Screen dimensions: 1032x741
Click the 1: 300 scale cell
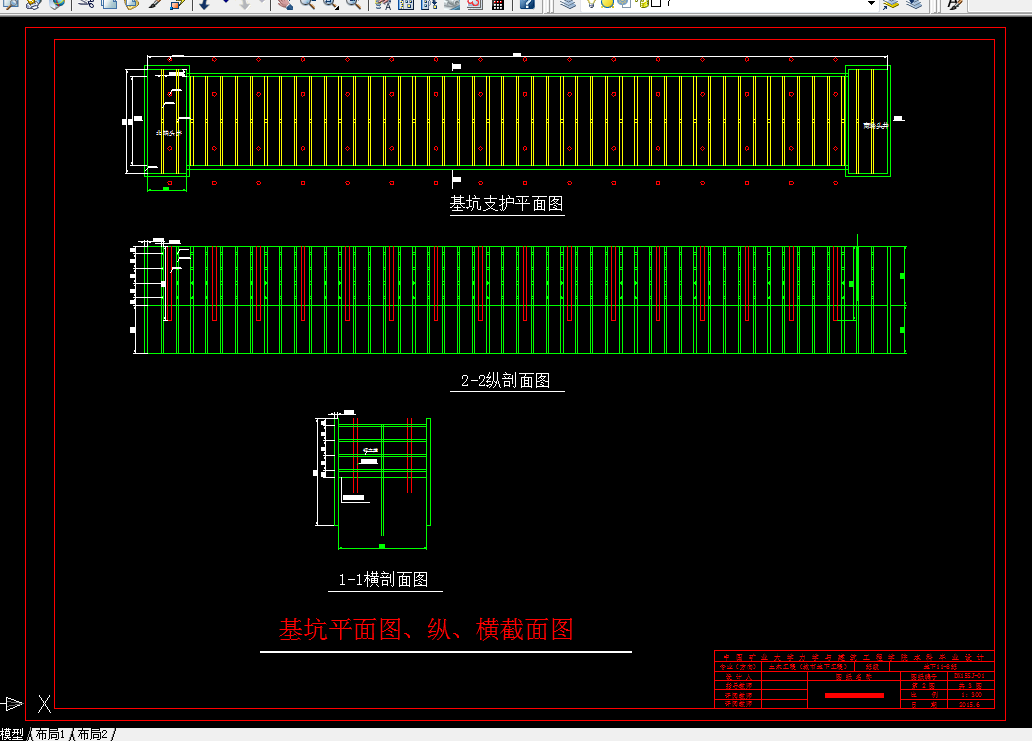point(971,695)
